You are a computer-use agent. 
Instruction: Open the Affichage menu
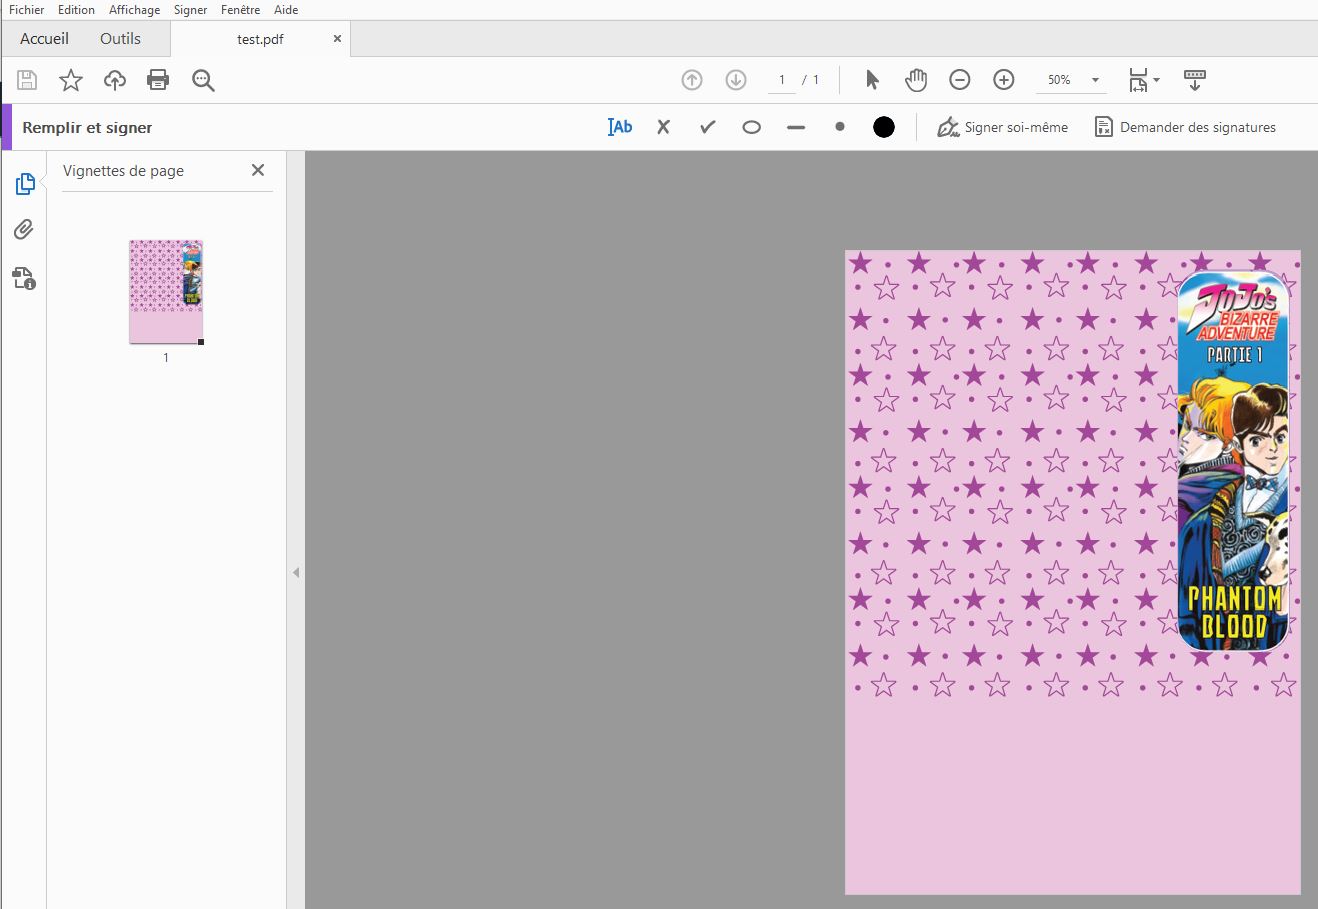point(134,9)
